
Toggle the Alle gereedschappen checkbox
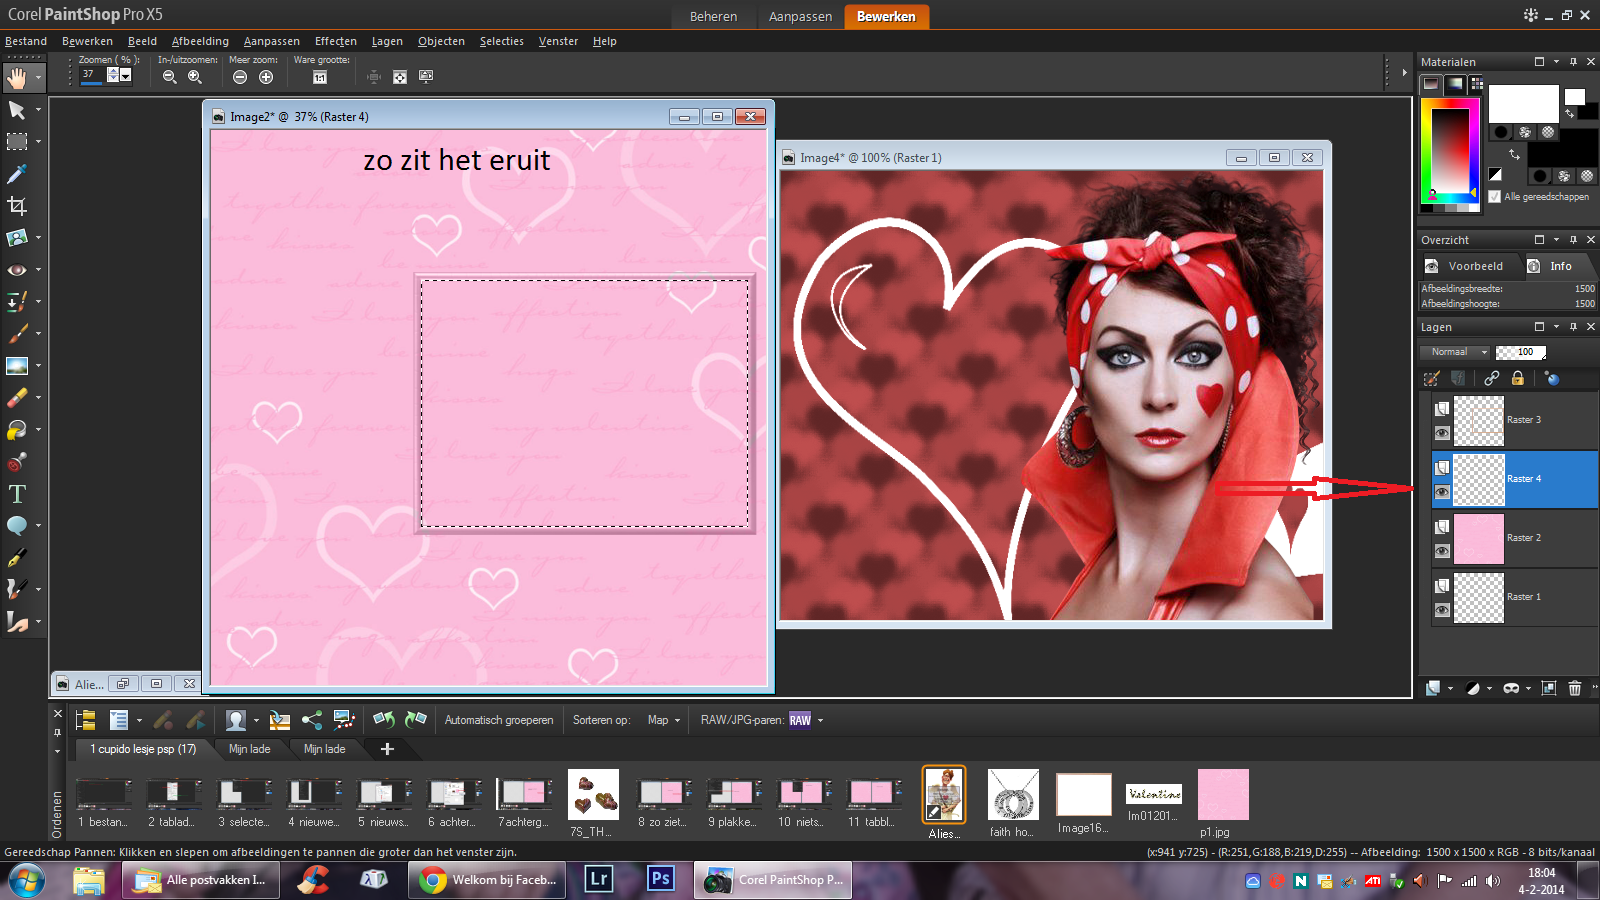point(1494,197)
